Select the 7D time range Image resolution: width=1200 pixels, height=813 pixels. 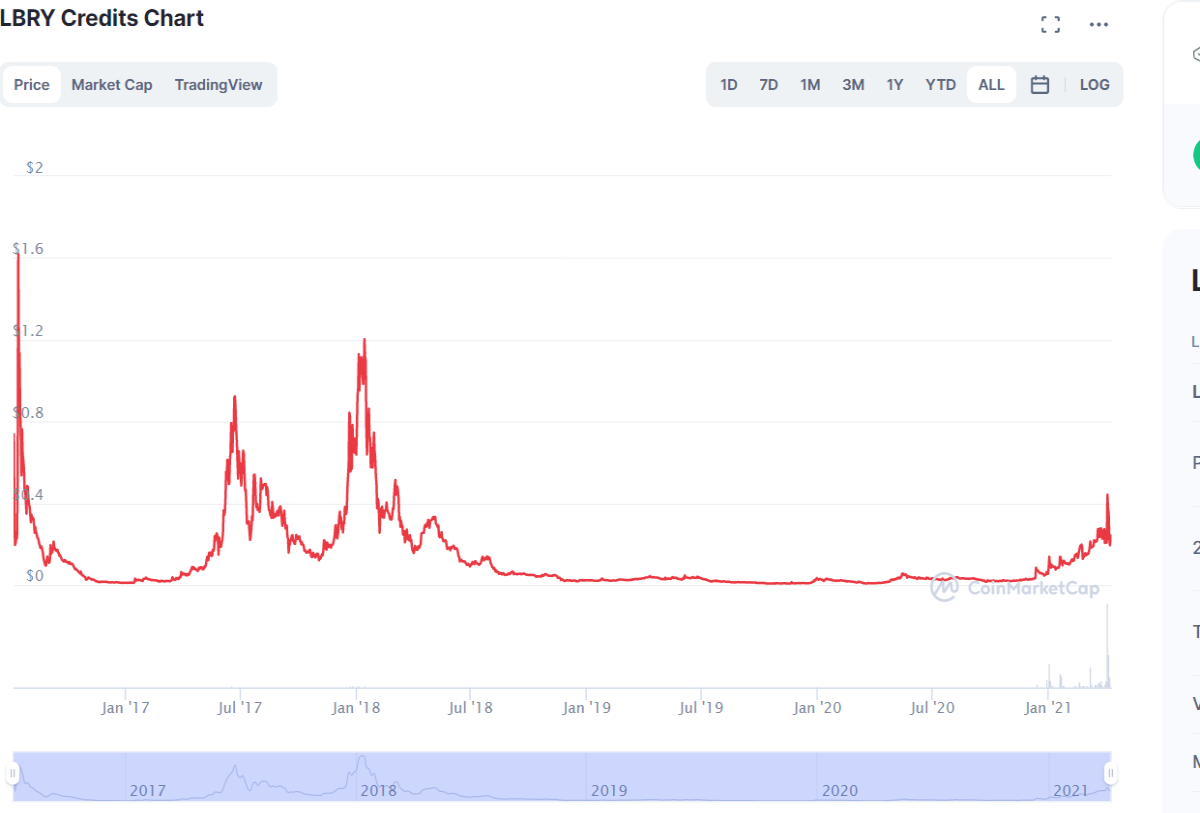(768, 85)
